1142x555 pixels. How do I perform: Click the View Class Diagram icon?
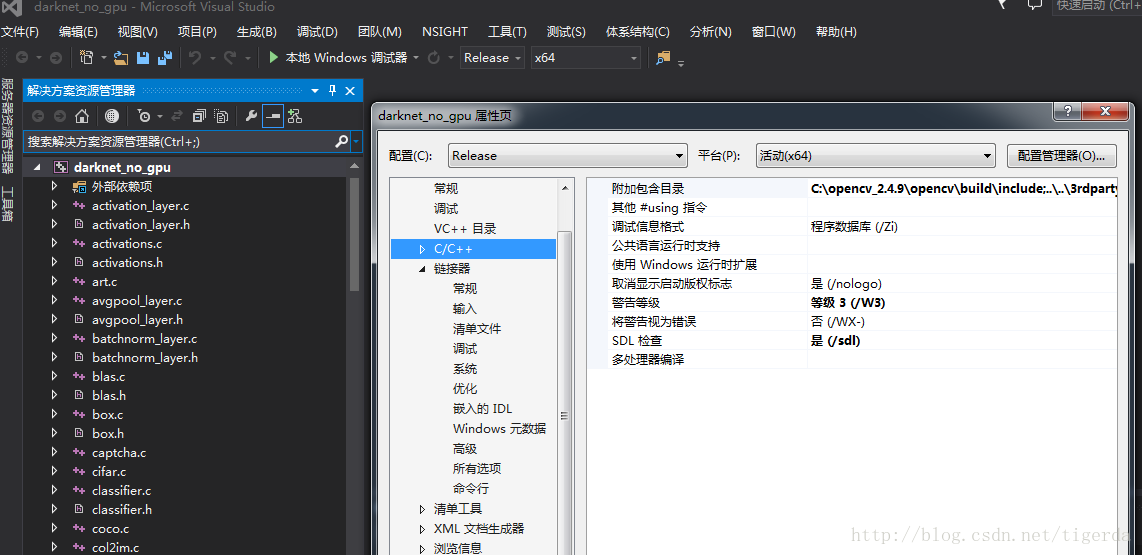point(295,116)
